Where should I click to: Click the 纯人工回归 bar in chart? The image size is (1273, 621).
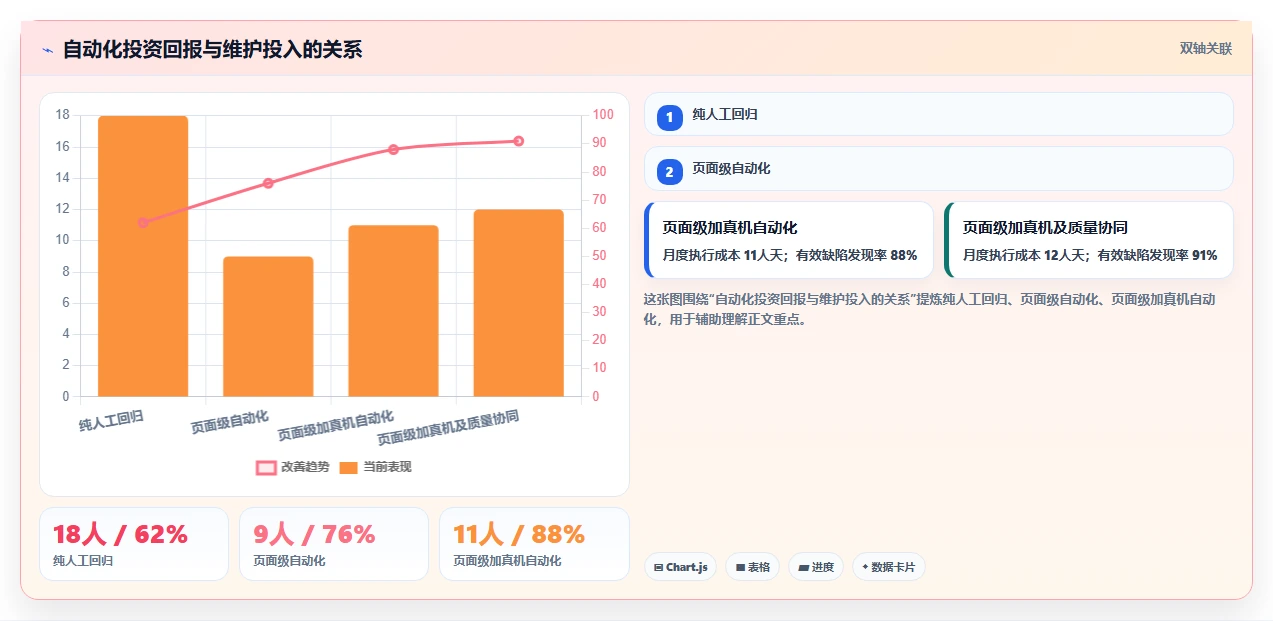pos(143,256)
